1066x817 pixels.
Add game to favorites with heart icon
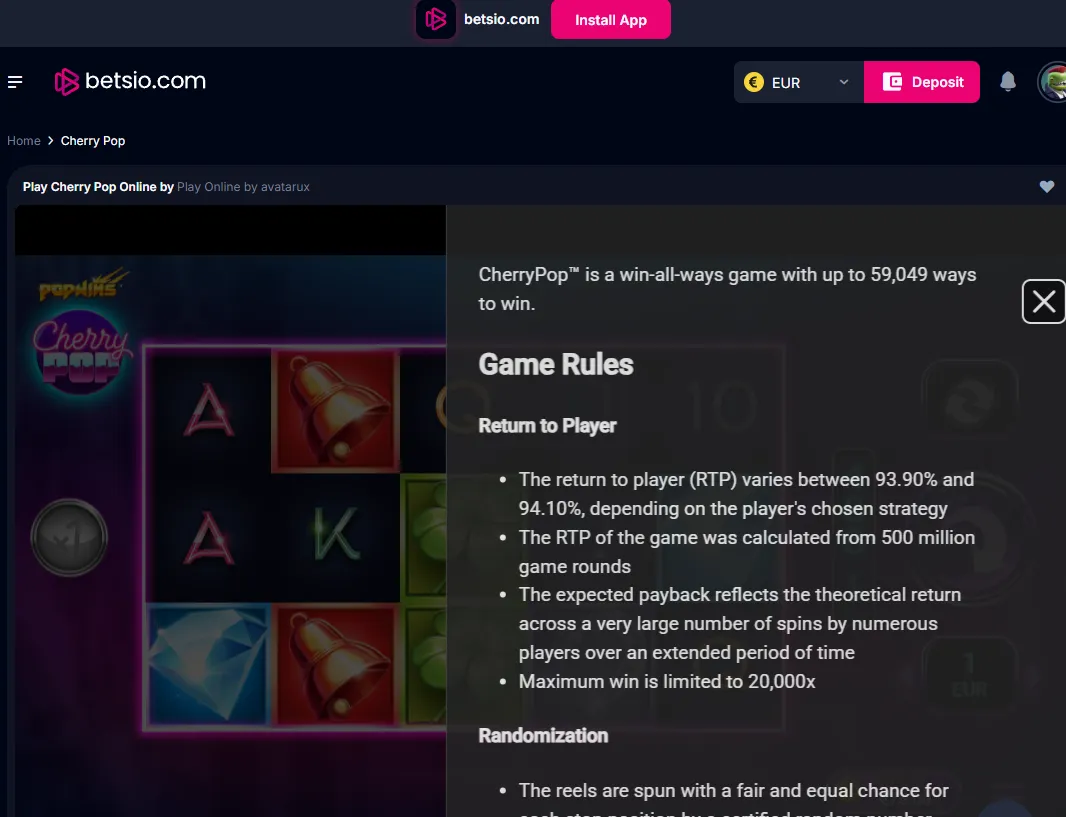[1046, 186]
